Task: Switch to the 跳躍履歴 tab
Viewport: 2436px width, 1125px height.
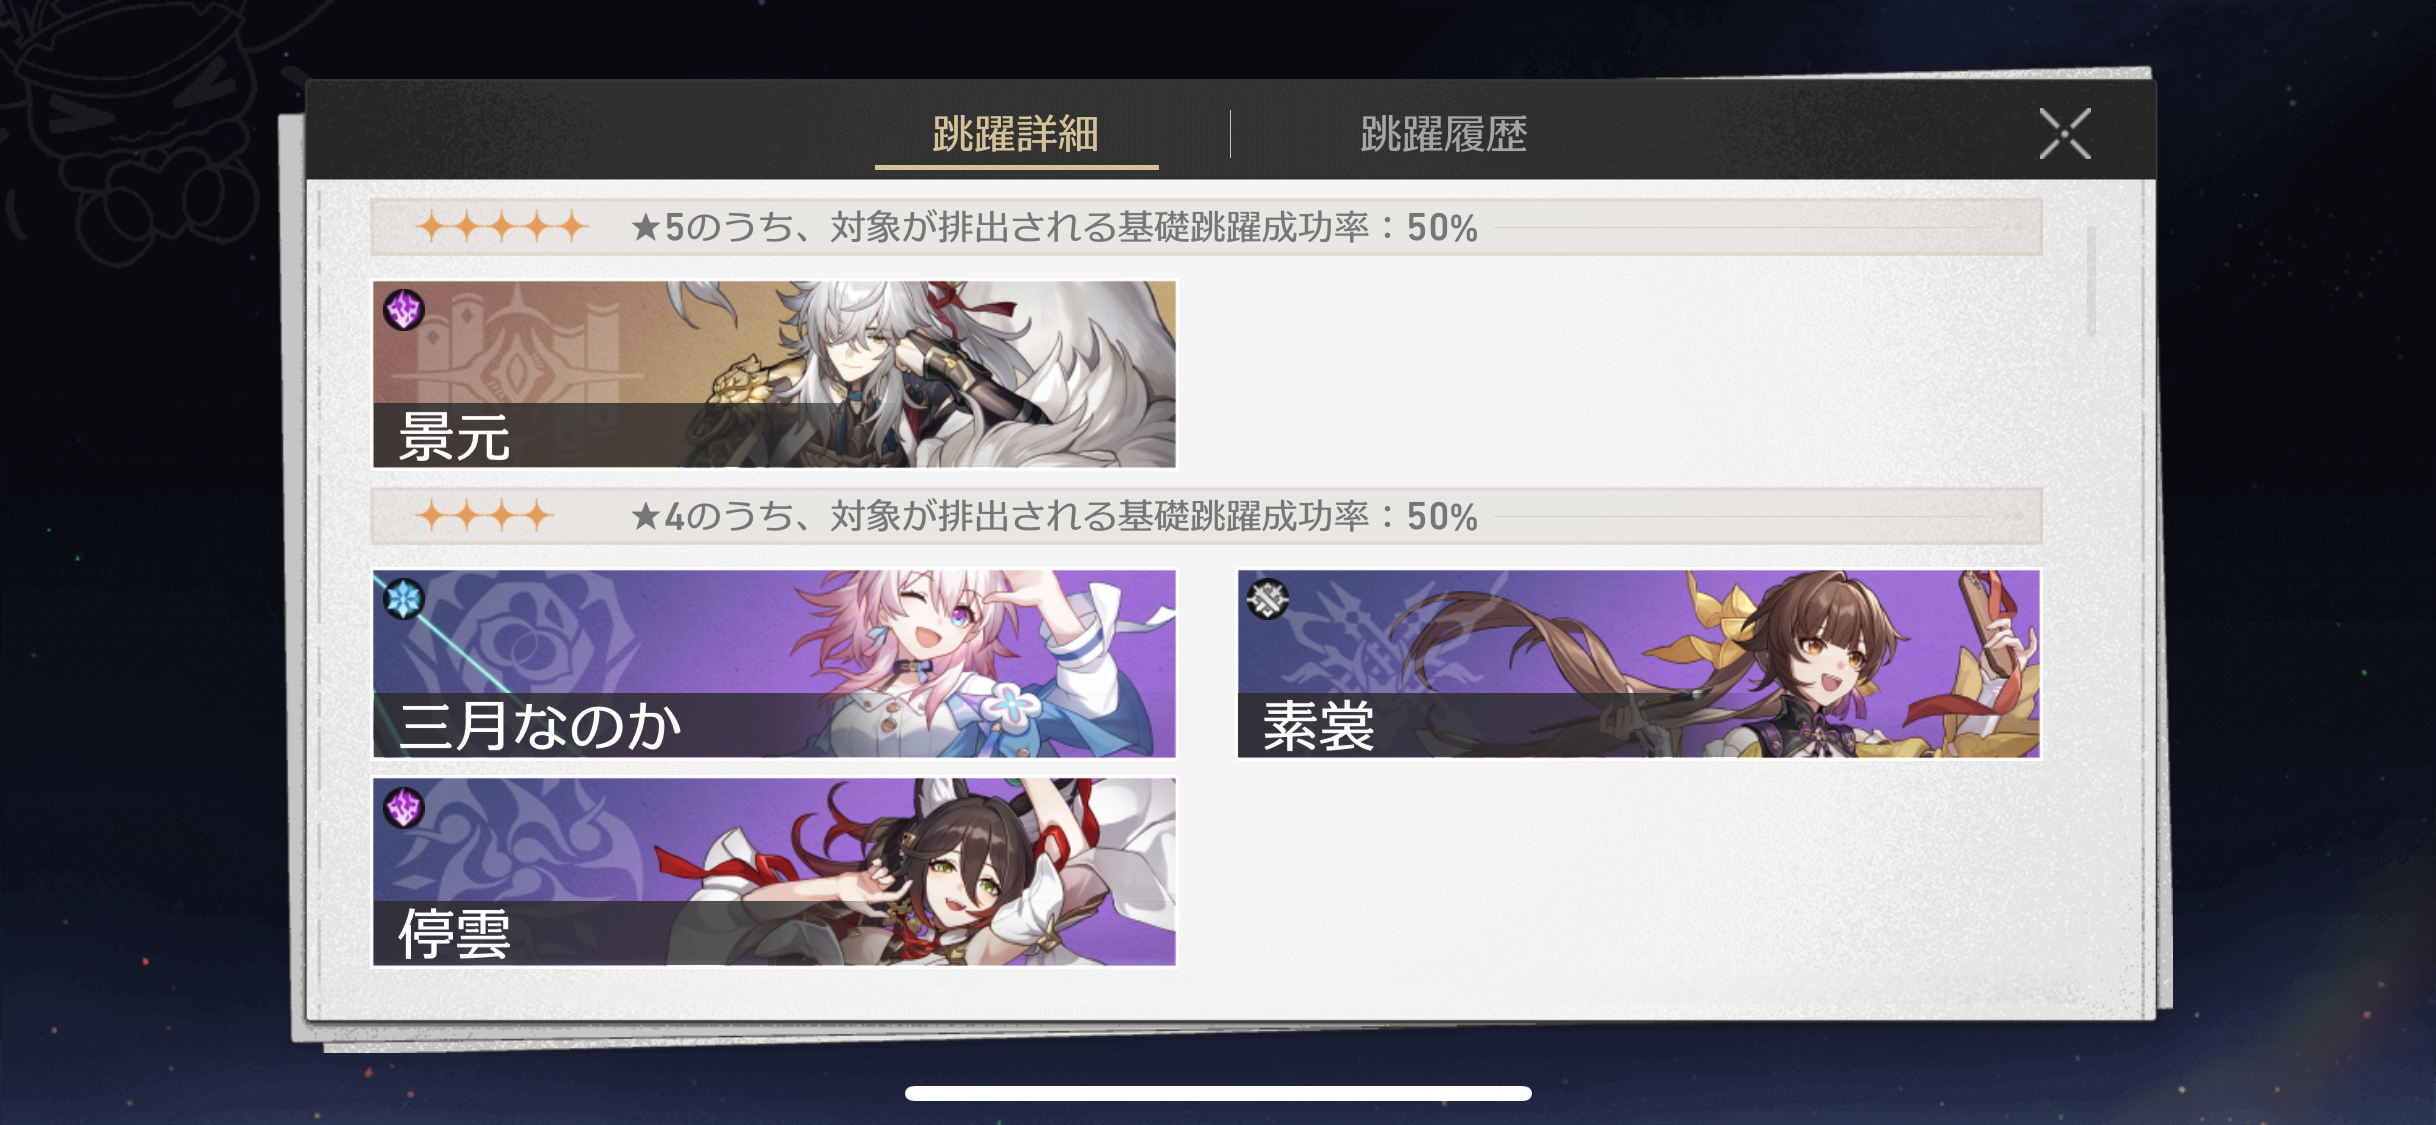Action: pyautogui.click(x=1443, y=134)
